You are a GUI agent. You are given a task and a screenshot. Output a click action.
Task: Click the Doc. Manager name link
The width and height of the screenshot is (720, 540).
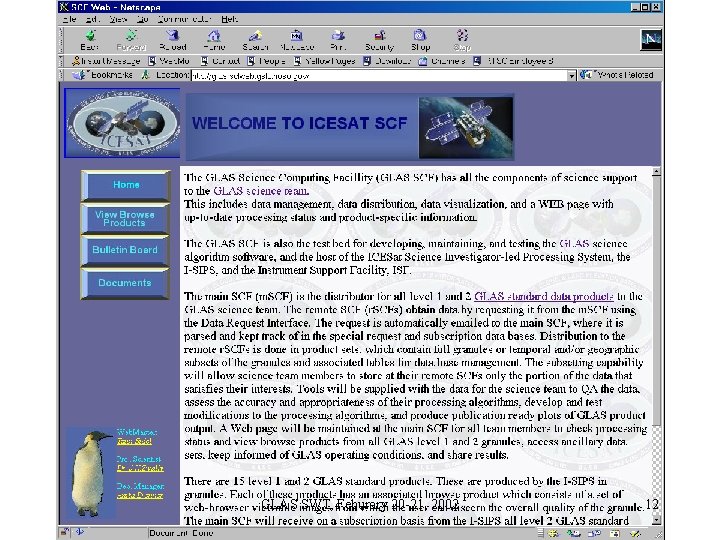pos(140,495)
